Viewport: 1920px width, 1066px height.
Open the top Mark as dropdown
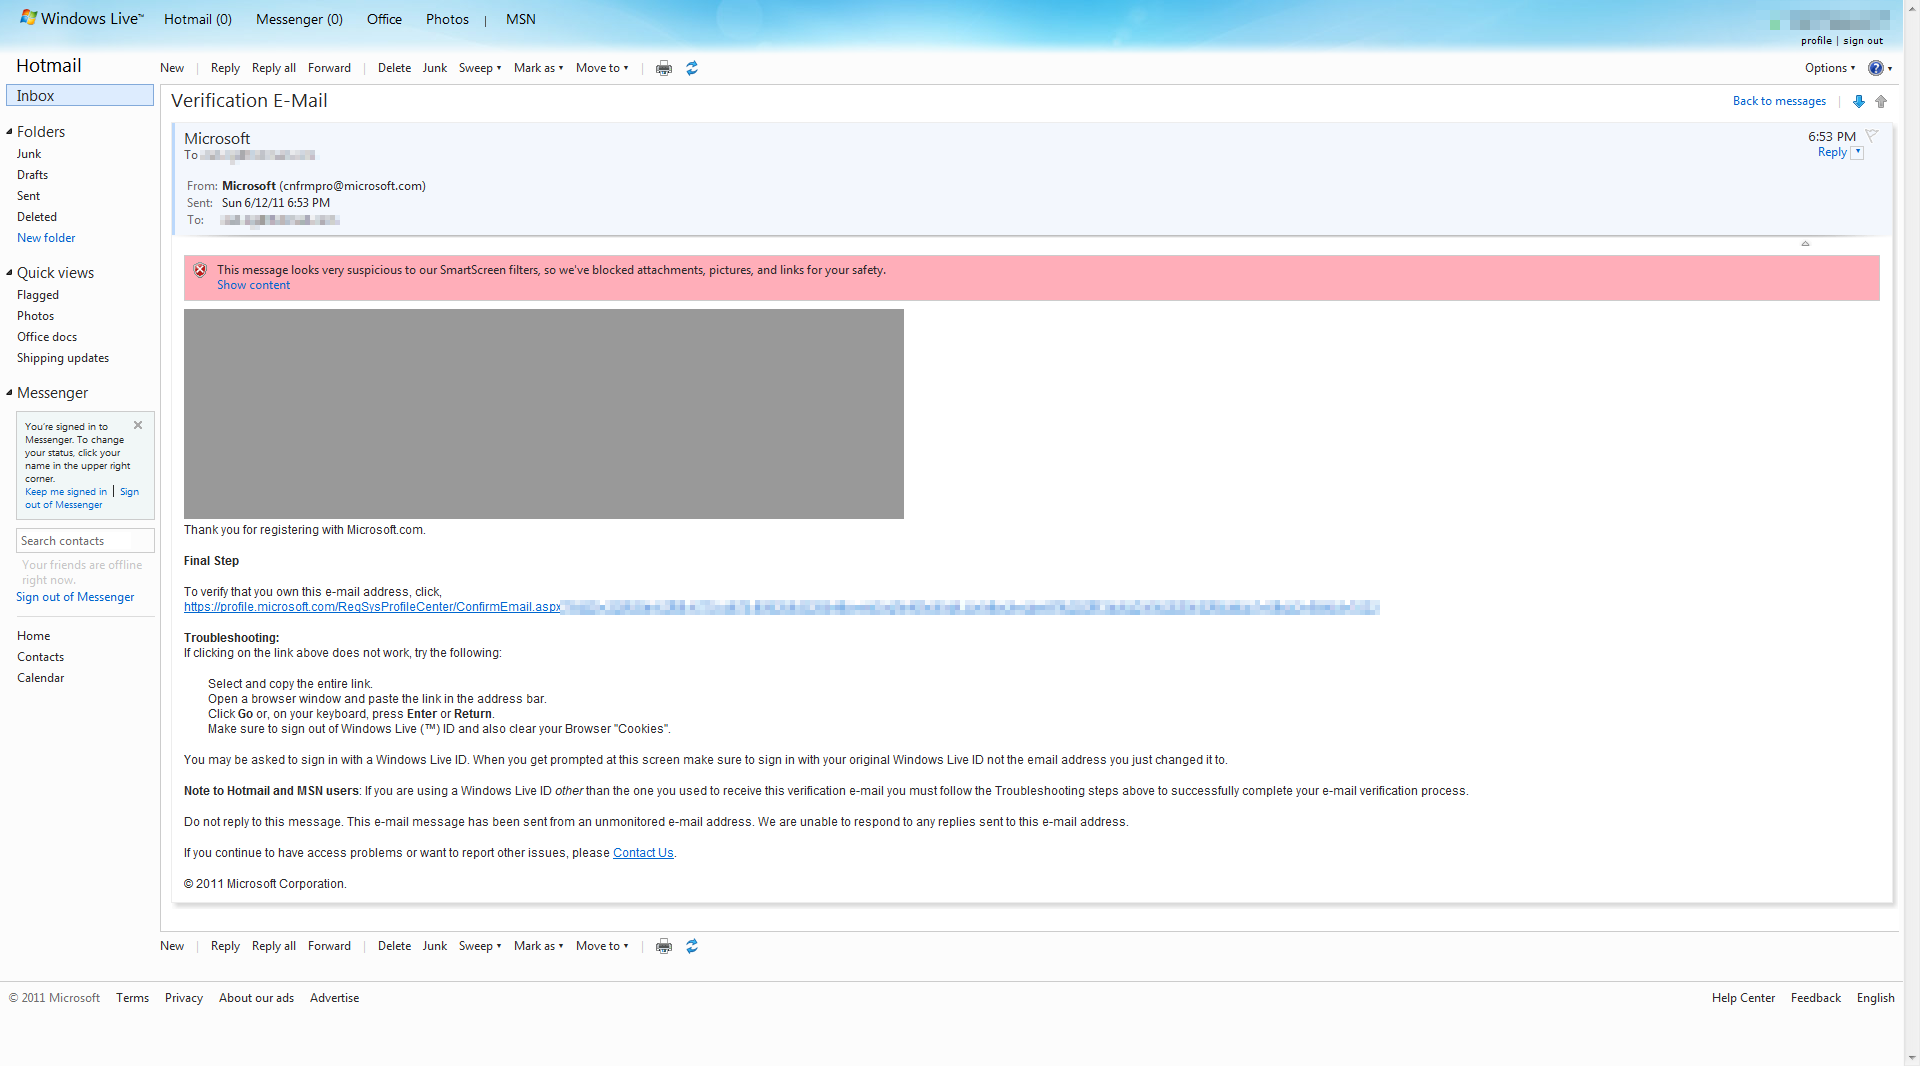[x=538, y=68]
